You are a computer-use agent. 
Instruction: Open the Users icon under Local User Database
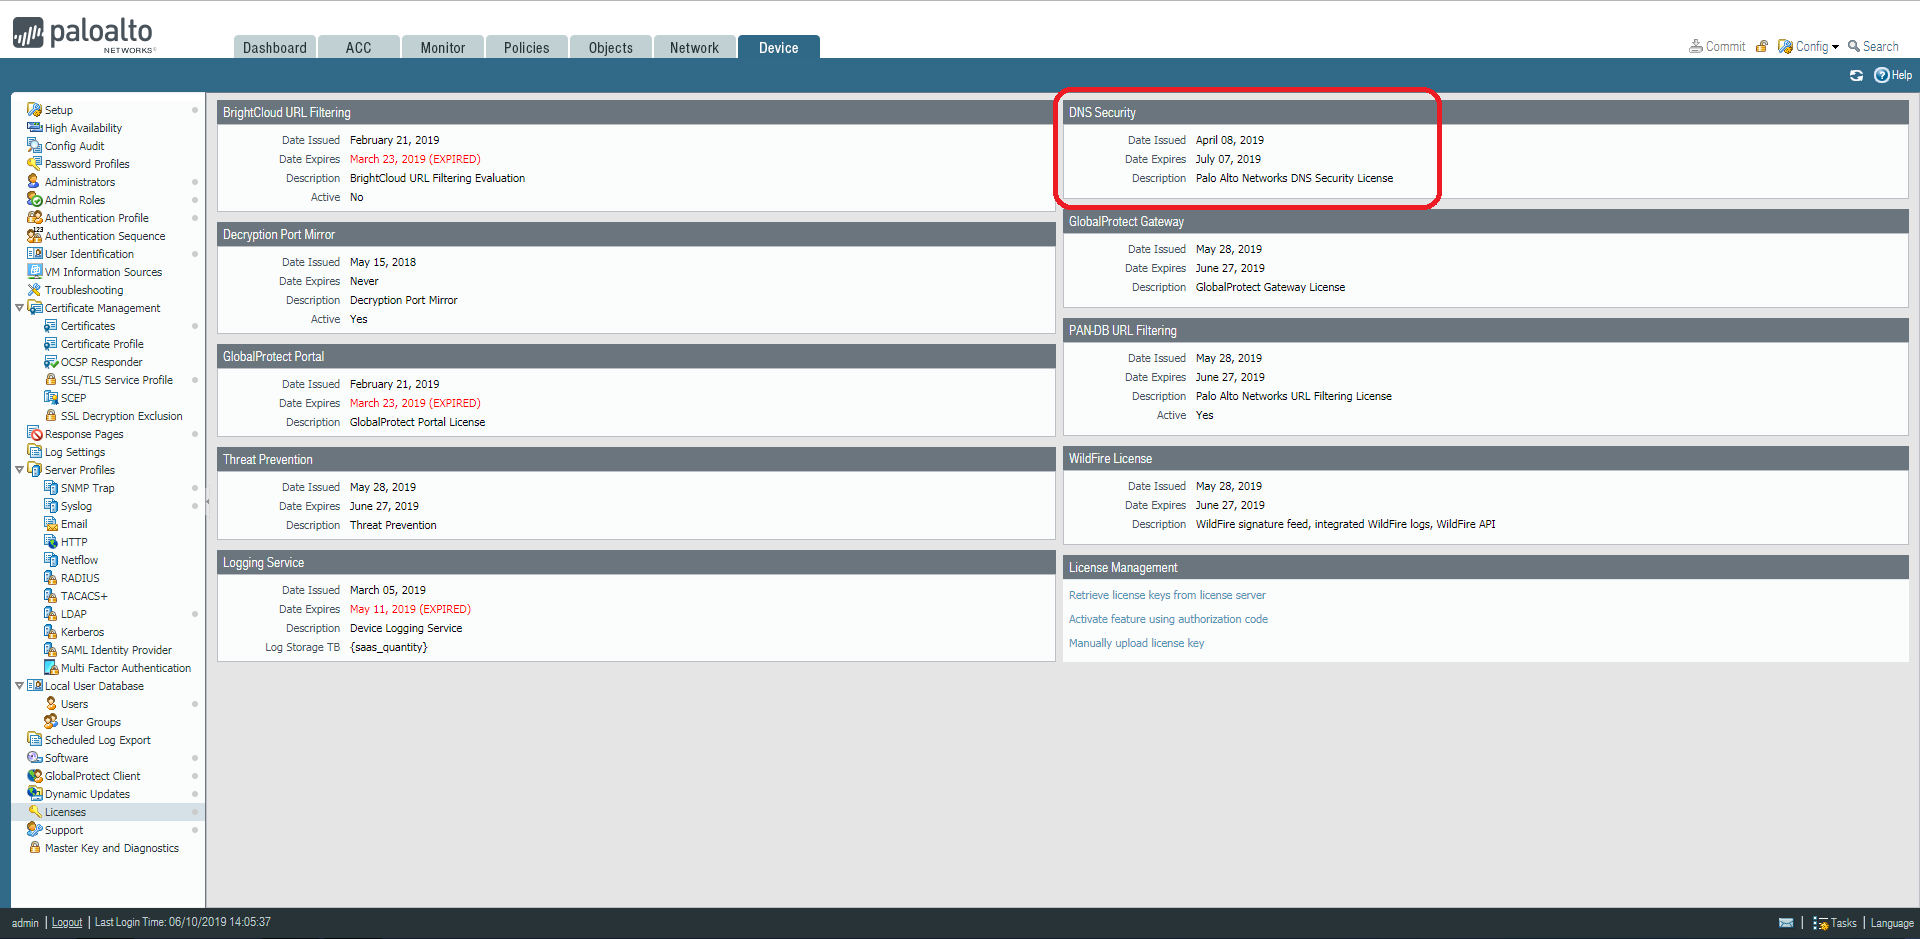pos(50,704)
